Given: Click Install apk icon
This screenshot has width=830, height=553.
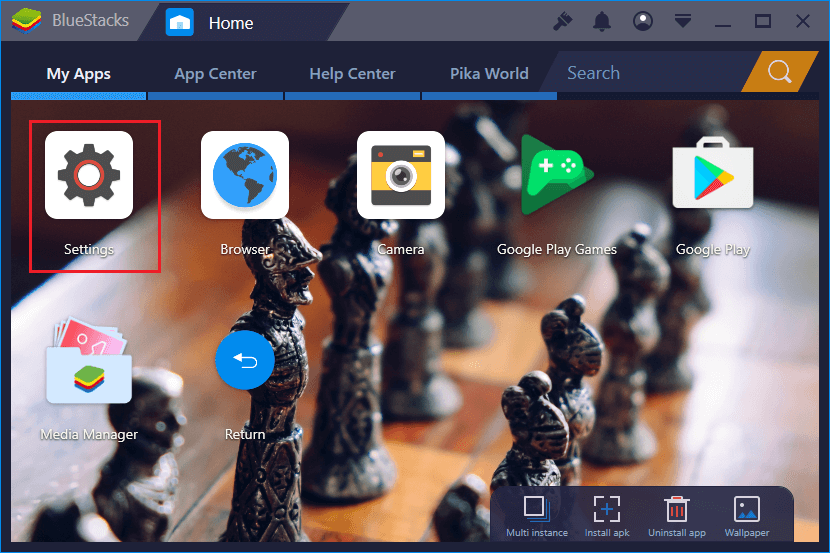Looking at the screenshot, I should [x=607, y=509].
